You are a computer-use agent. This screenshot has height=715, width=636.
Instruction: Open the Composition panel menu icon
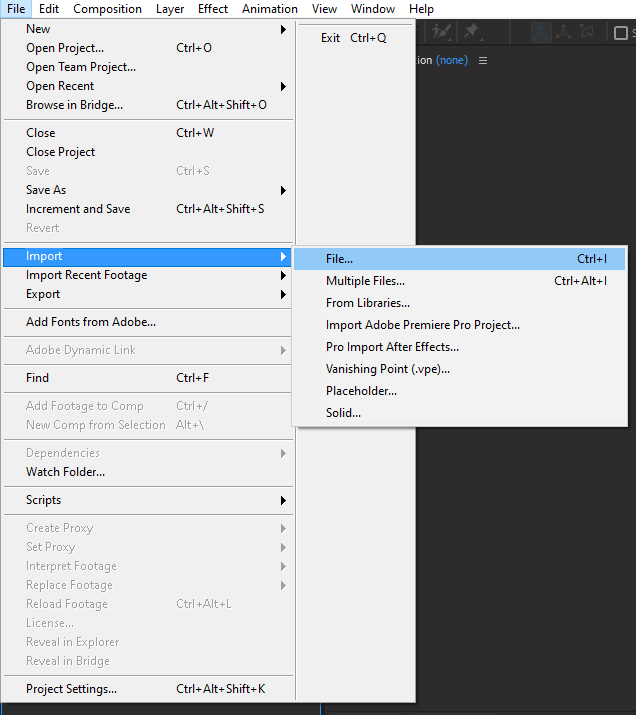[483, 60]
